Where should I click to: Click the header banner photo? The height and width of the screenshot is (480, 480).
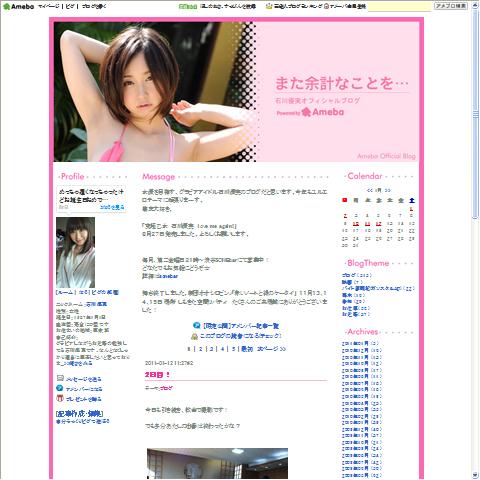coord(155,92)
